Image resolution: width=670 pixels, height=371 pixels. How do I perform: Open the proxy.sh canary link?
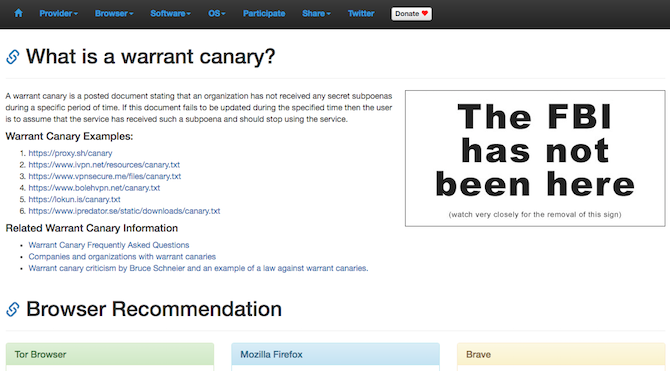(x=71, y=153)
